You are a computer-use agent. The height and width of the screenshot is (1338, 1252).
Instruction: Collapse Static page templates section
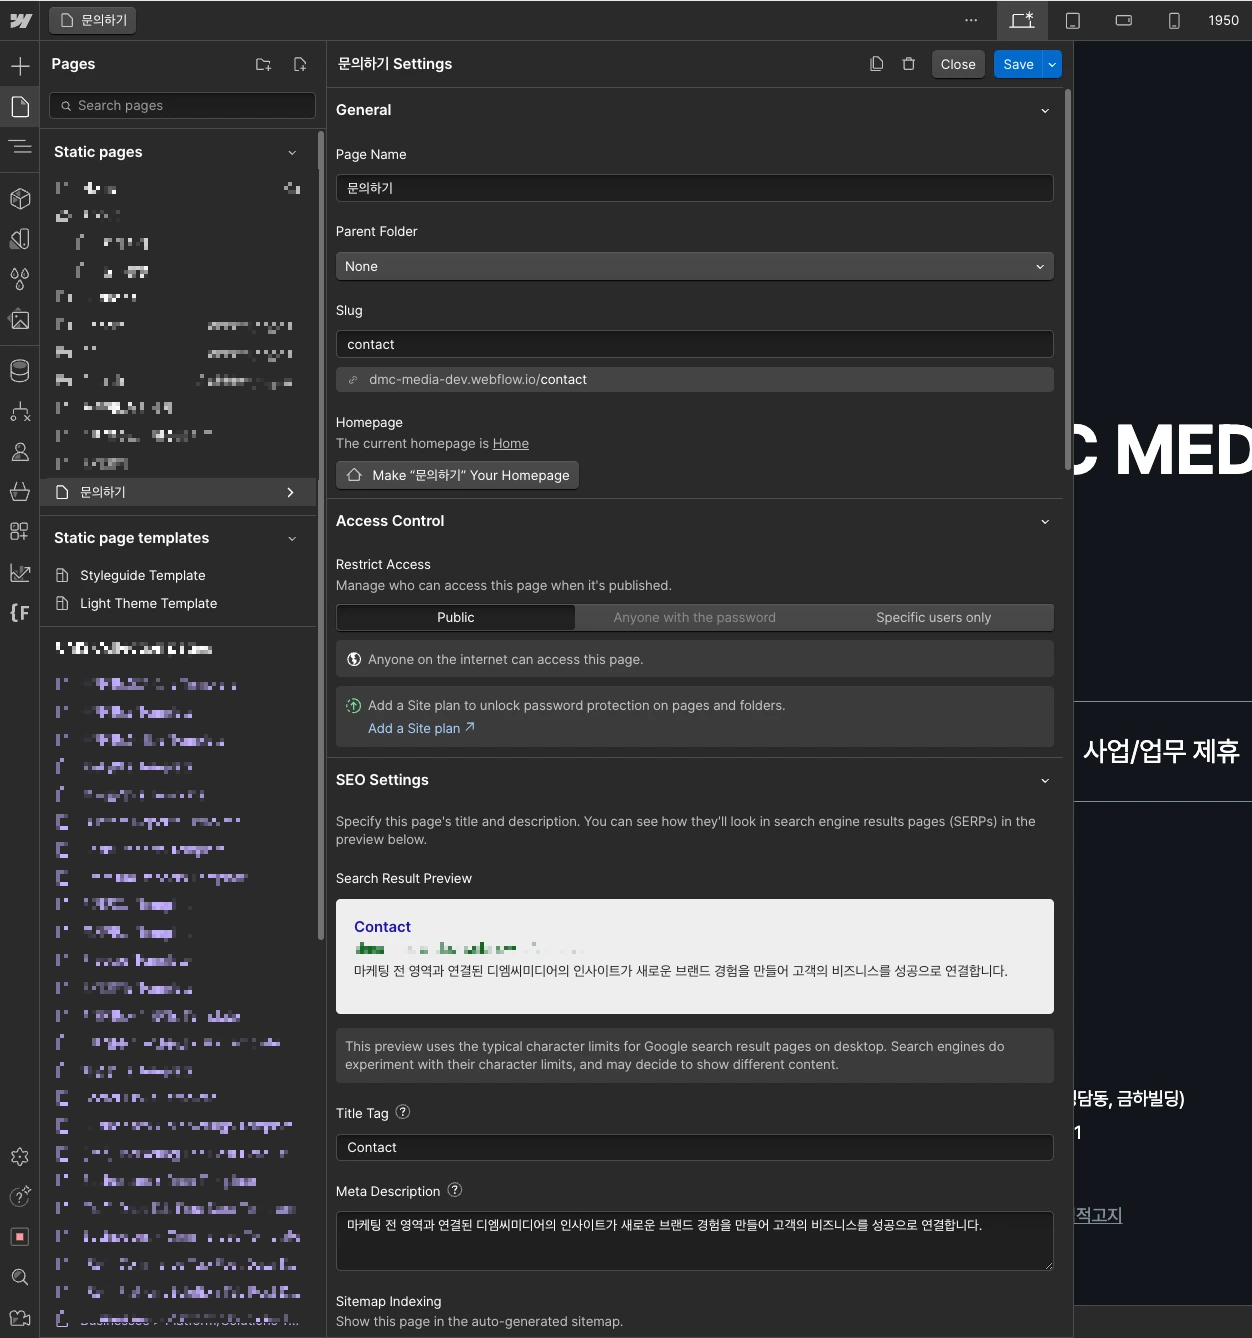[292, 539]
